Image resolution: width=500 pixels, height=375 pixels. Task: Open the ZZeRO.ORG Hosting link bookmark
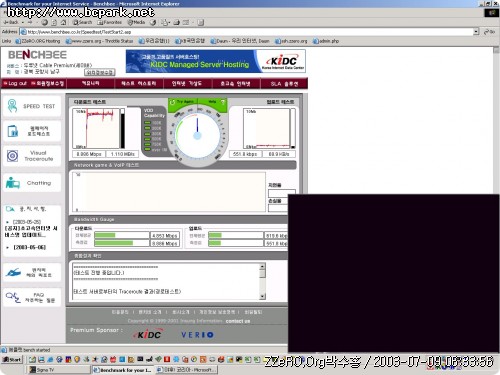[x=38, y=41]
